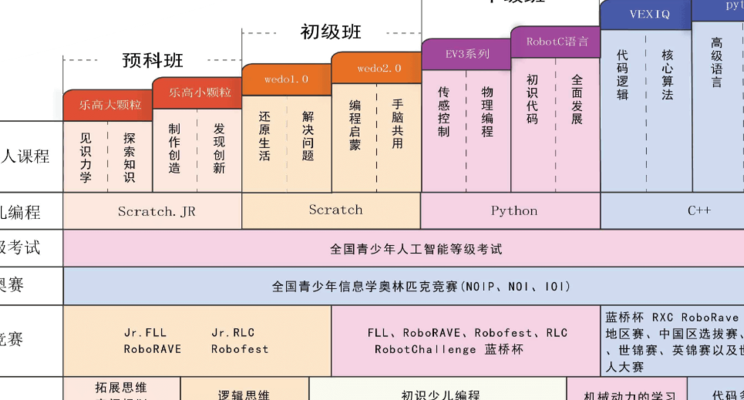Click the 还原生活 column text
This screenshot has width=744, height=400.
click(264, 136)
